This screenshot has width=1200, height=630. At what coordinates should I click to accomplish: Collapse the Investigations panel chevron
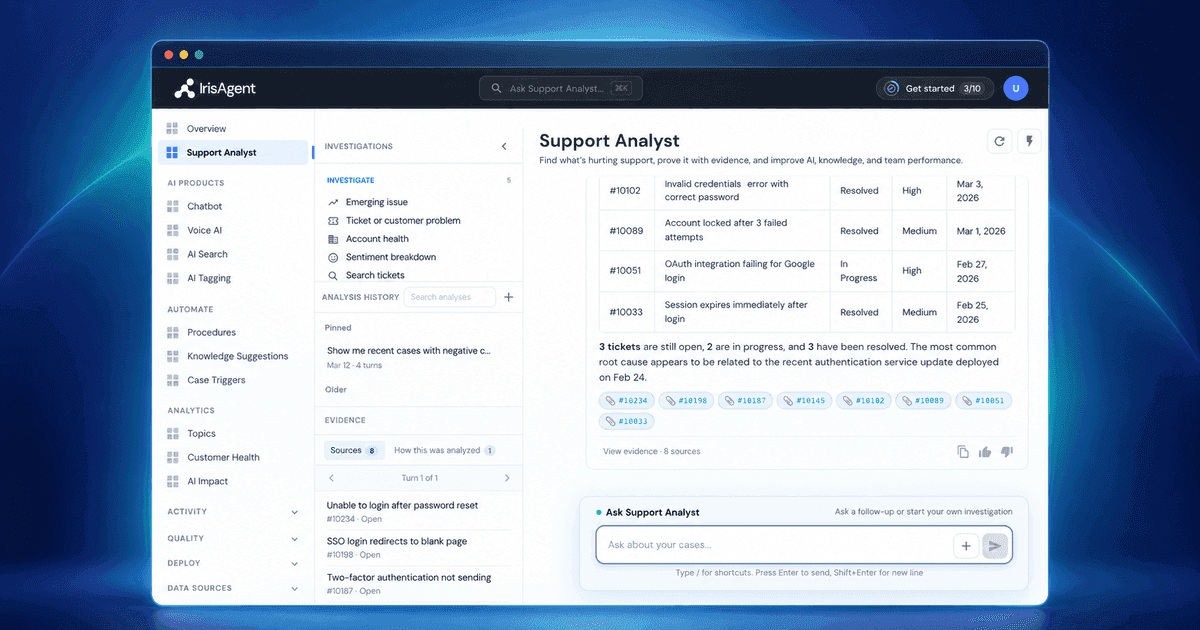click(x=504, y=147)
